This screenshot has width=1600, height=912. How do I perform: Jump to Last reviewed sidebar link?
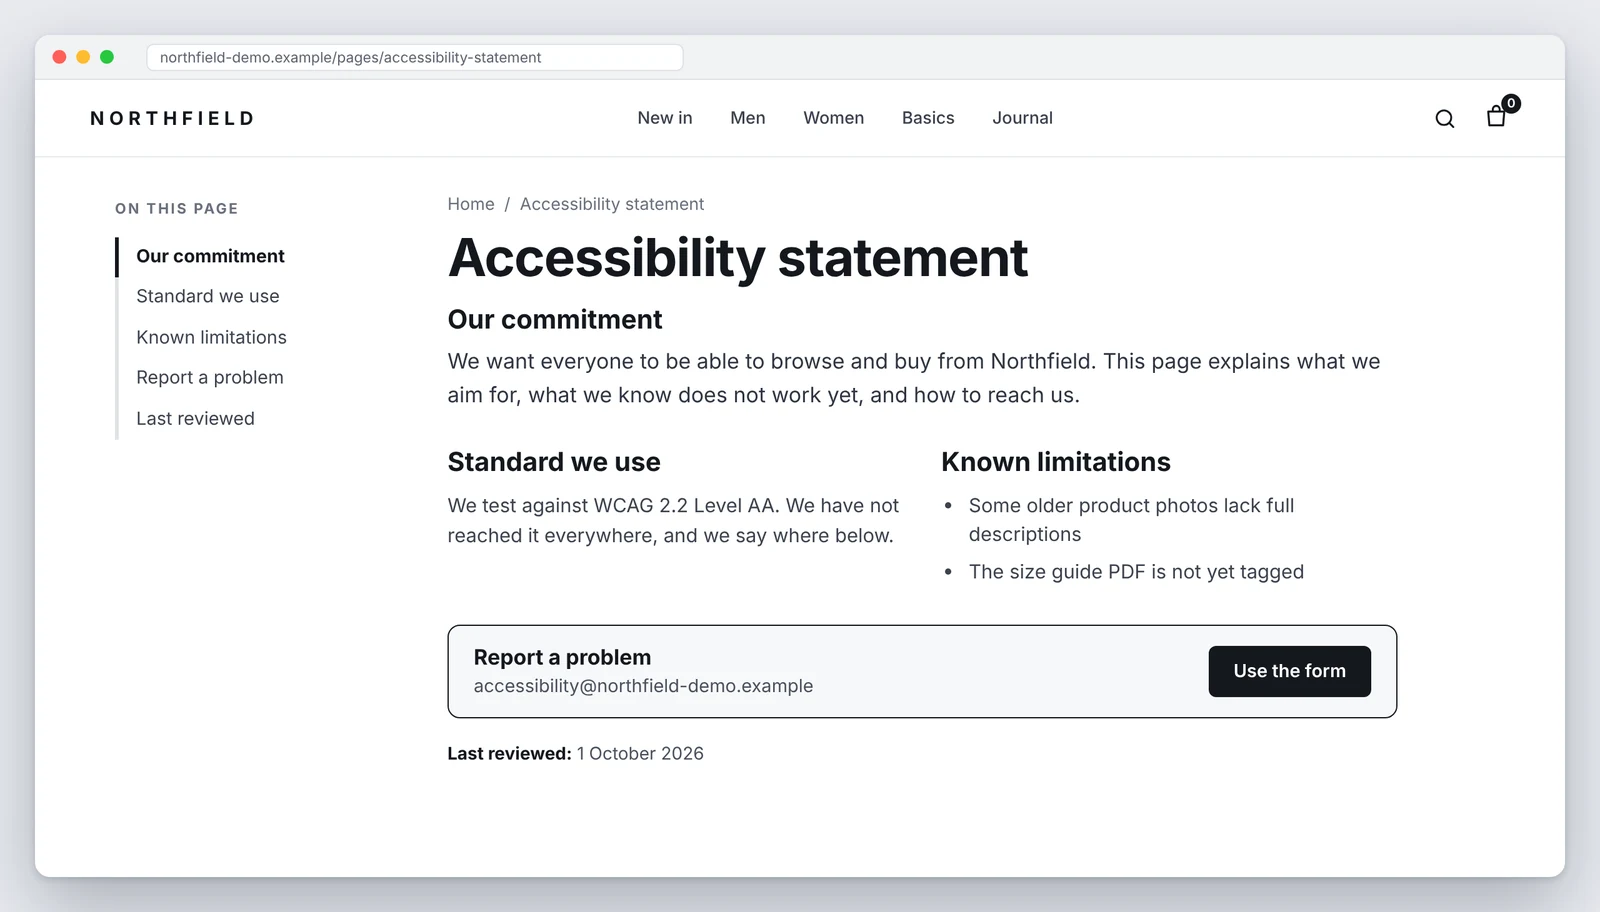[195, 418]
